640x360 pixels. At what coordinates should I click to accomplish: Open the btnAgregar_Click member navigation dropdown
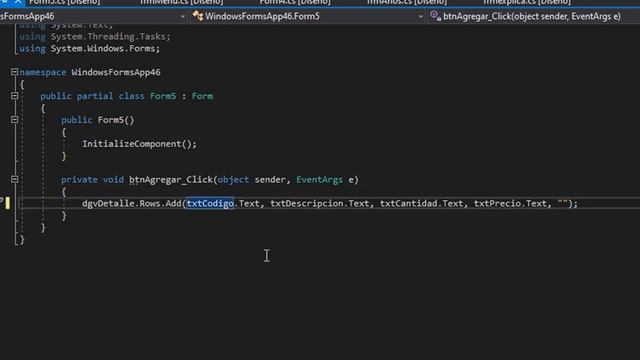[x=533, y=16]
